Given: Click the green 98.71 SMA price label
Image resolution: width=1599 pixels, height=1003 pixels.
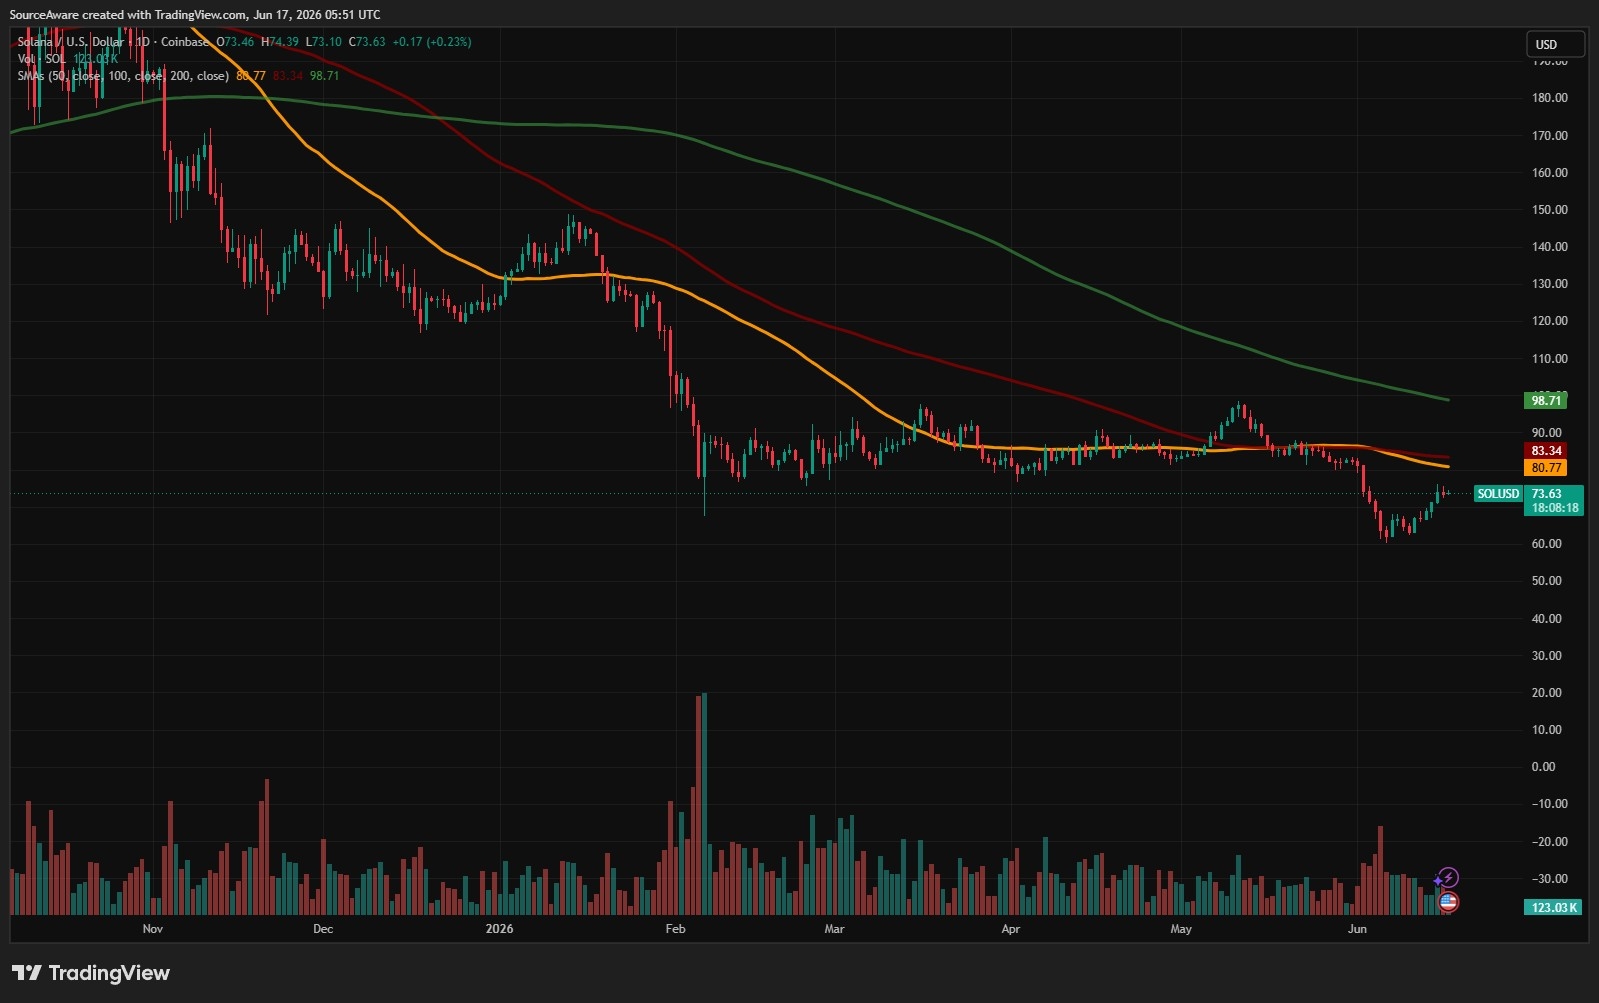Looking at the screenshot, I should coord(1545,401).
